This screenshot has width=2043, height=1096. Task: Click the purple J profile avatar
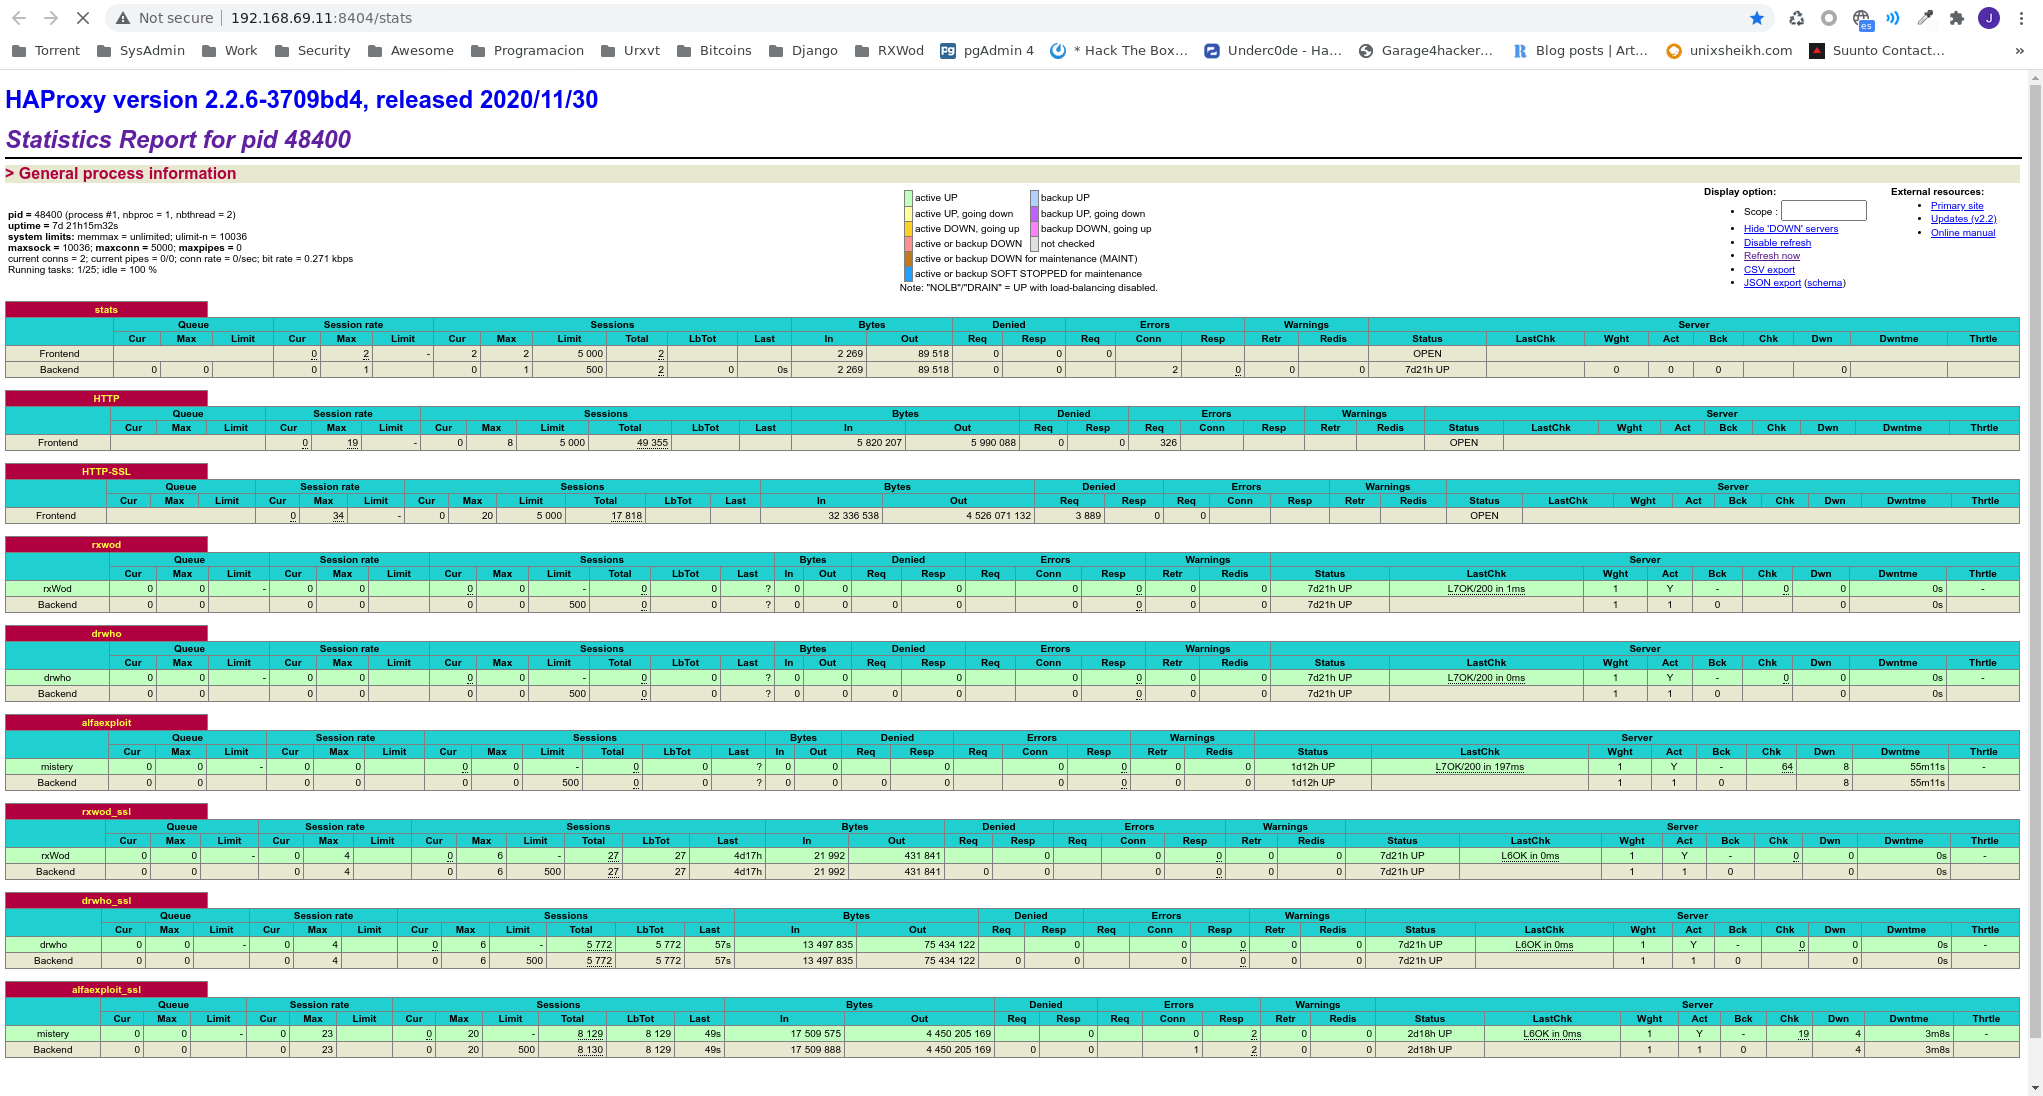1989,18
